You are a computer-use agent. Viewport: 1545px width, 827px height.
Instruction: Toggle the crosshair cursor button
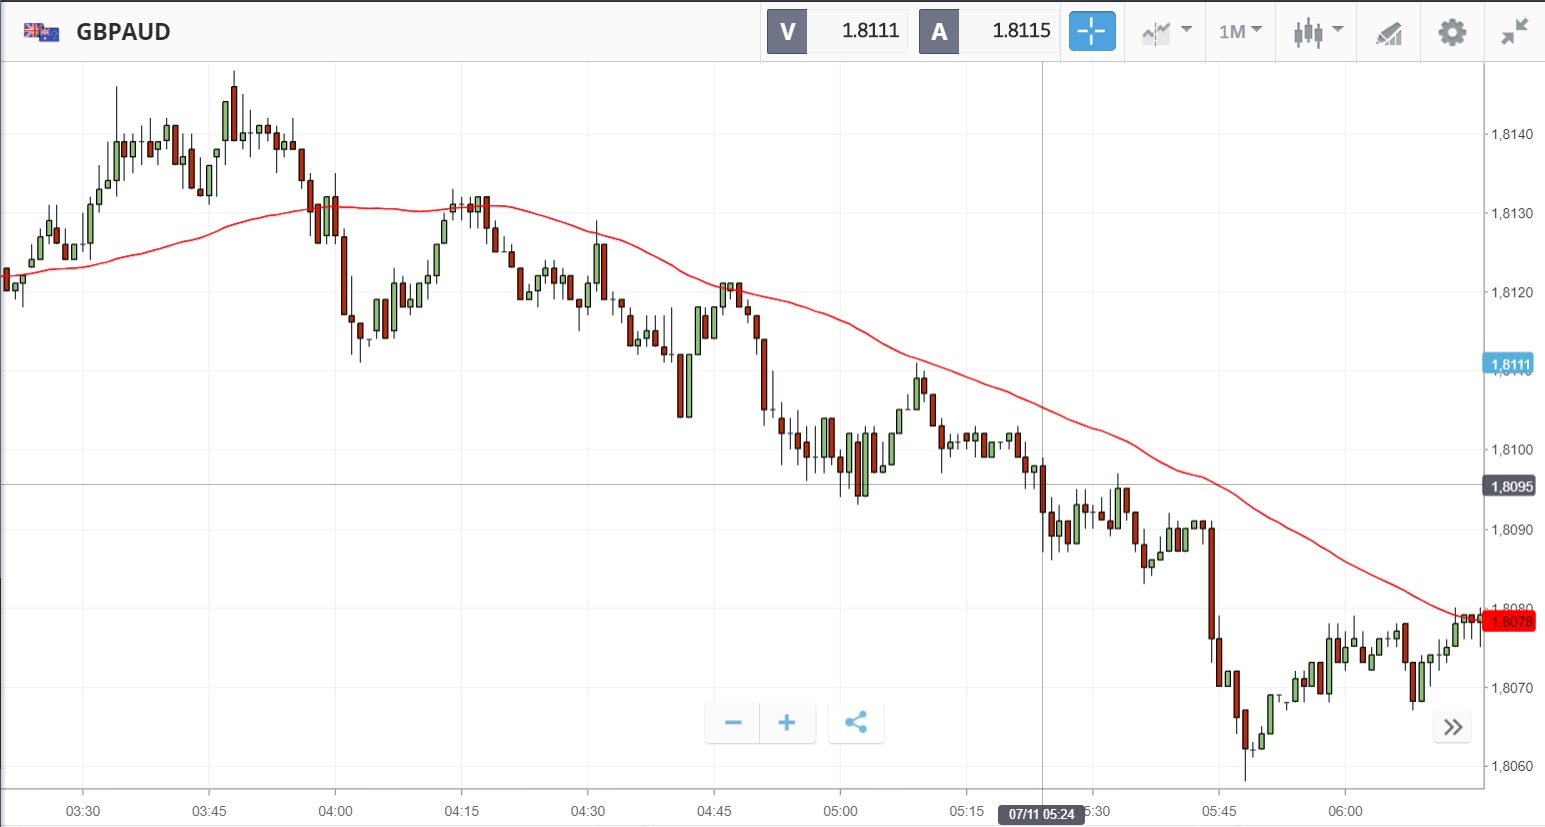click(x=1092, y=32)
